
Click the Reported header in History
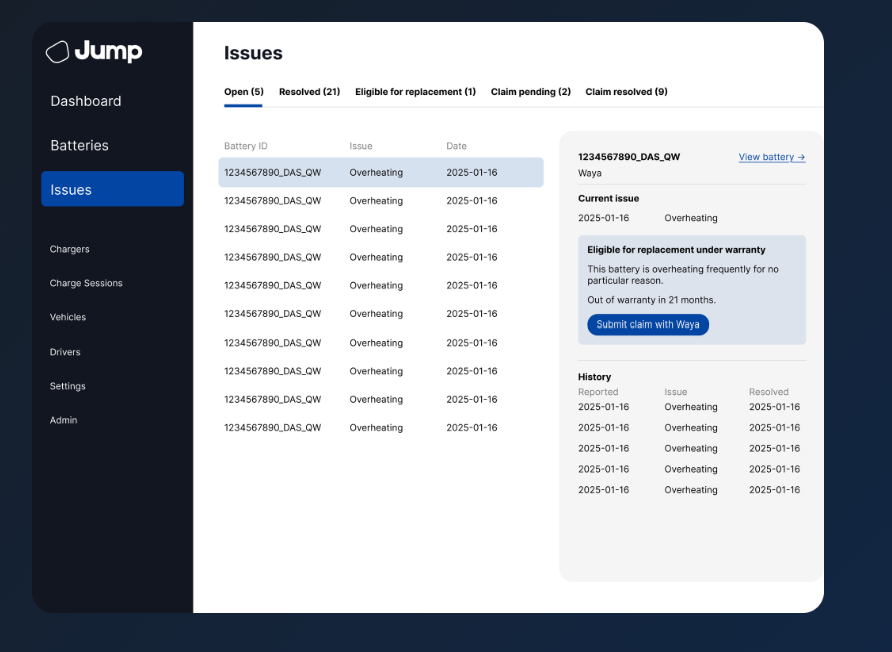pos(598,392)
